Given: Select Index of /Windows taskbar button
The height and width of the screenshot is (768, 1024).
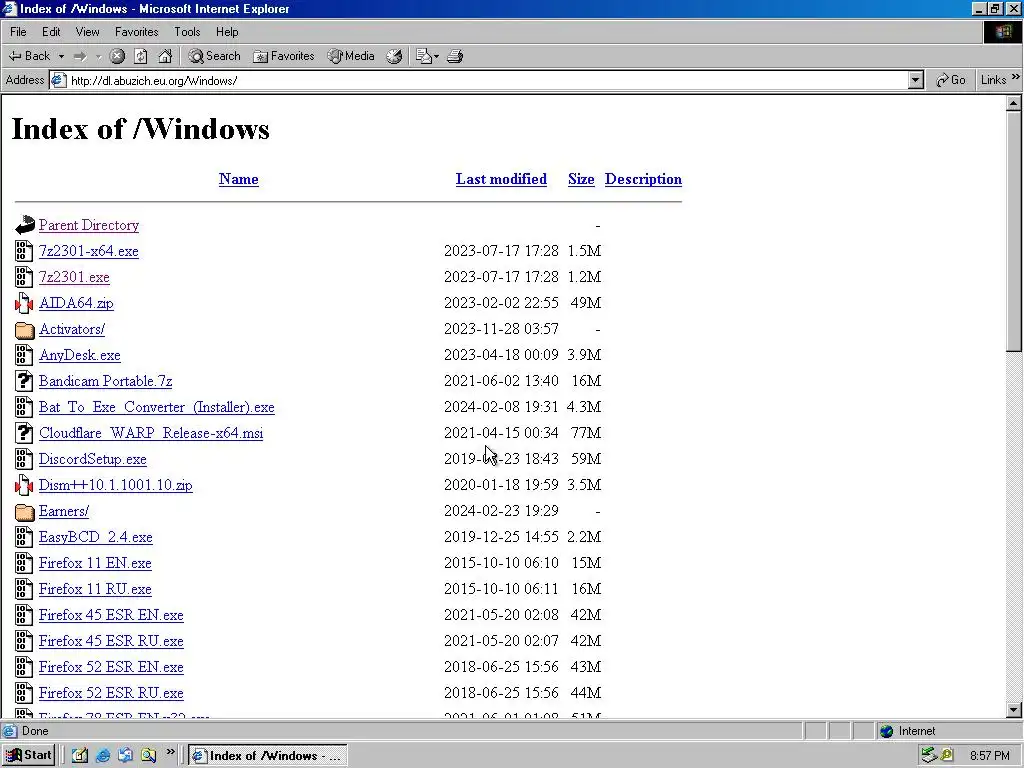Looking at the screenshot, I should pyautogui.click(x=268, y=756).
